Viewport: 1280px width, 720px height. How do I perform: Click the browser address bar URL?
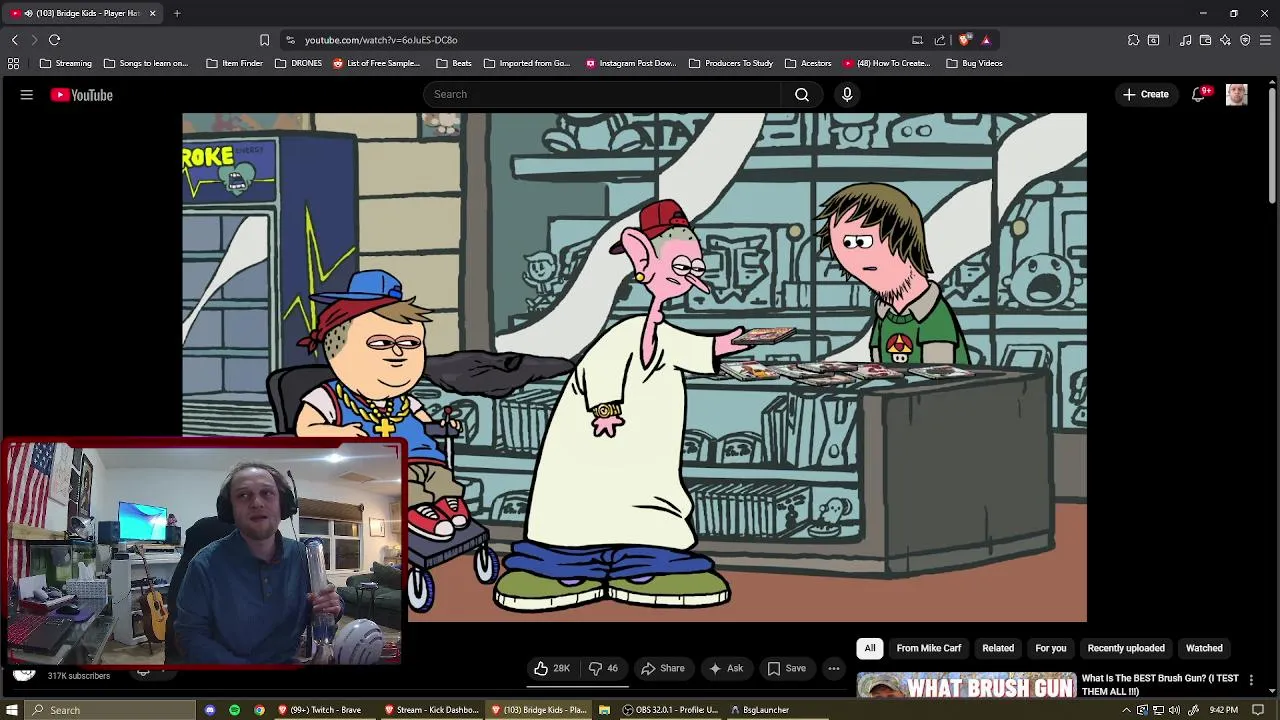tap(381, 40)
